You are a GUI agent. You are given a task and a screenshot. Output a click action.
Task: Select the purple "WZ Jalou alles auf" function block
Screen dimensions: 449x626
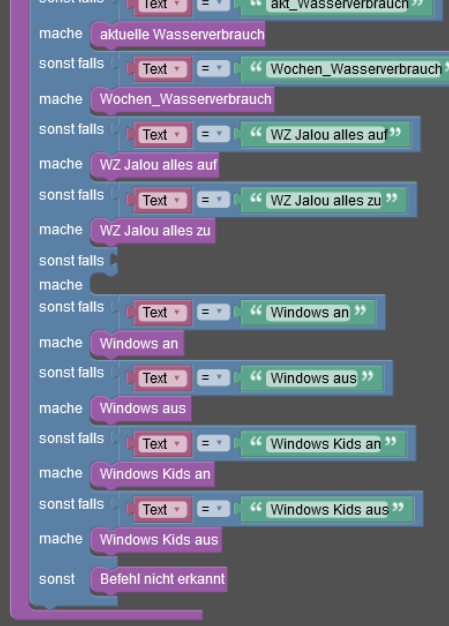(155, 164)
